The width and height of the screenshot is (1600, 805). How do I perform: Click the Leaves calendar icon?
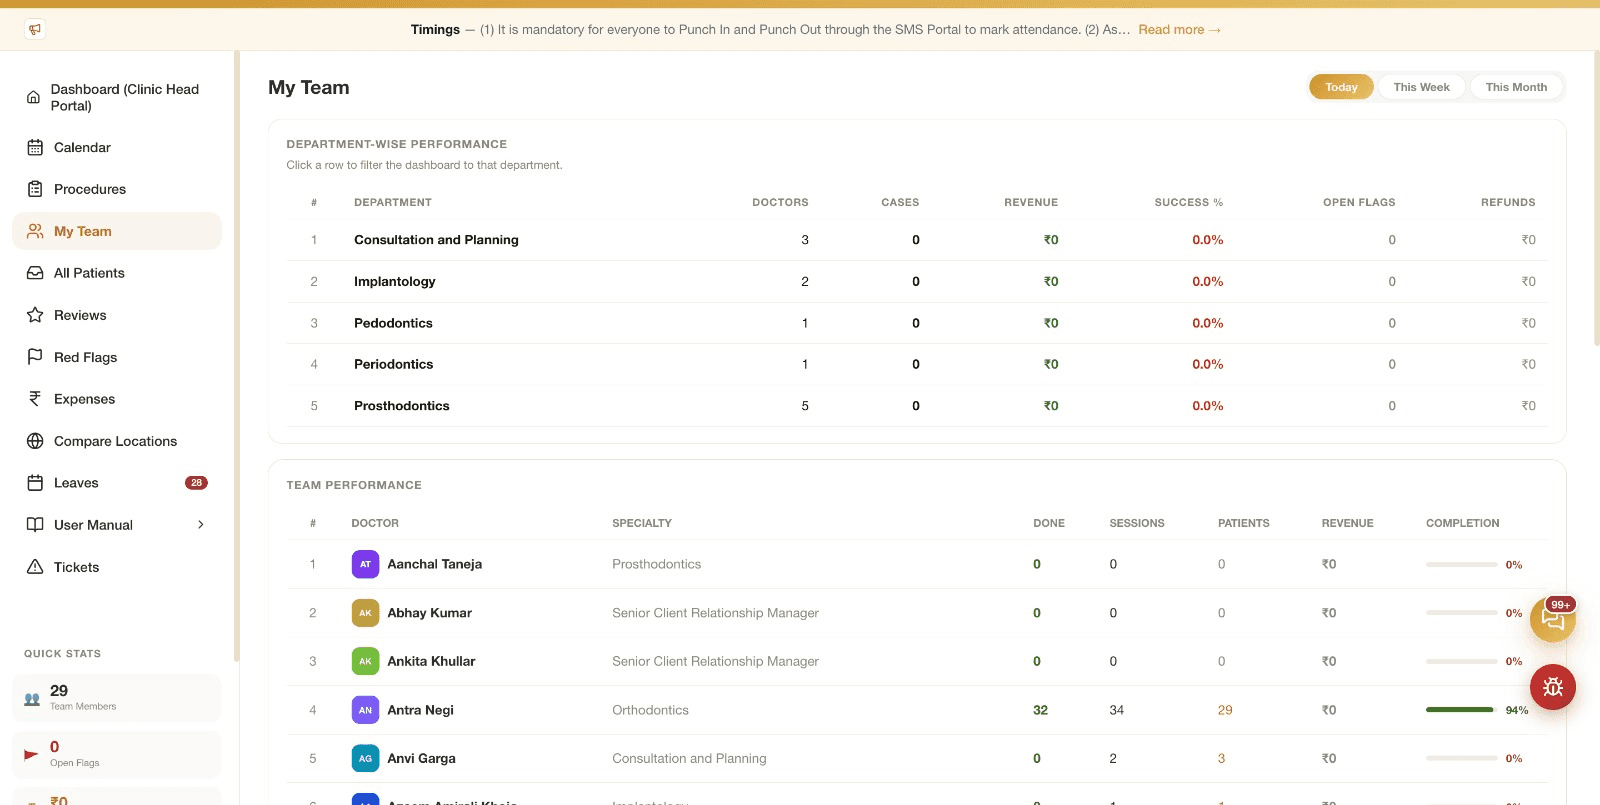[35, 483]
